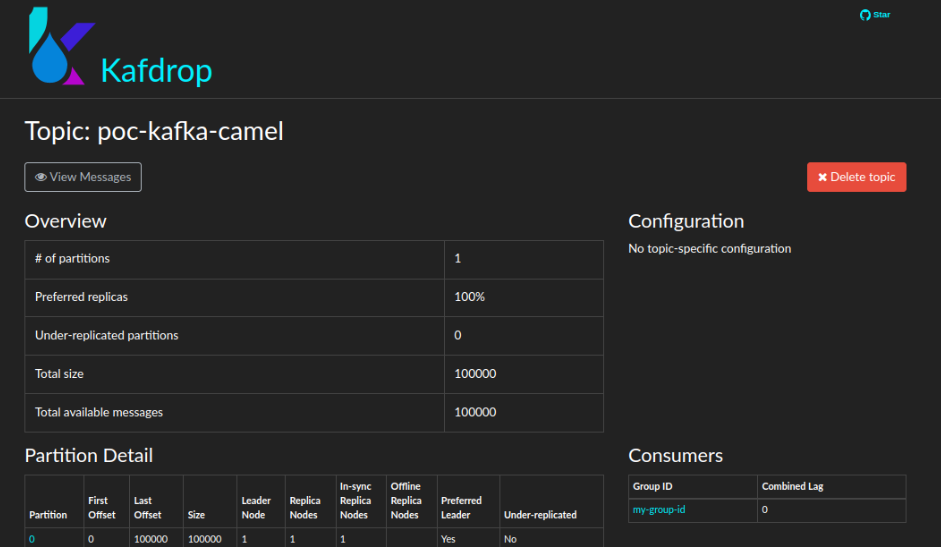Click 'Total available messages' row label
941x547 pixels.
(99, 413)
